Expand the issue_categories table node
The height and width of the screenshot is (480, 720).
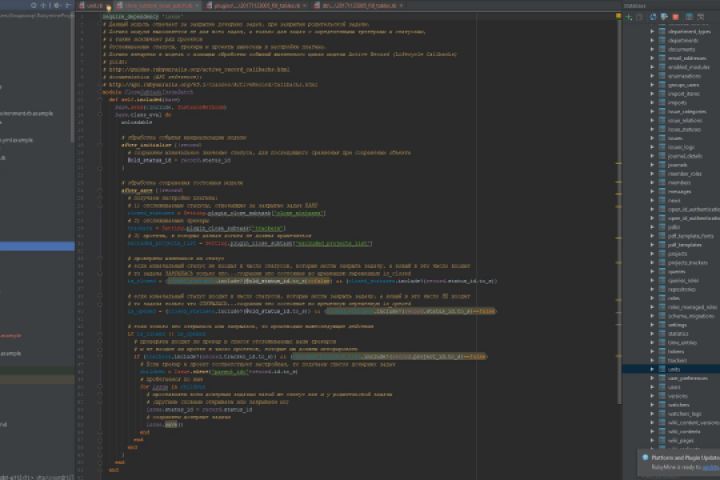[652, 112]
